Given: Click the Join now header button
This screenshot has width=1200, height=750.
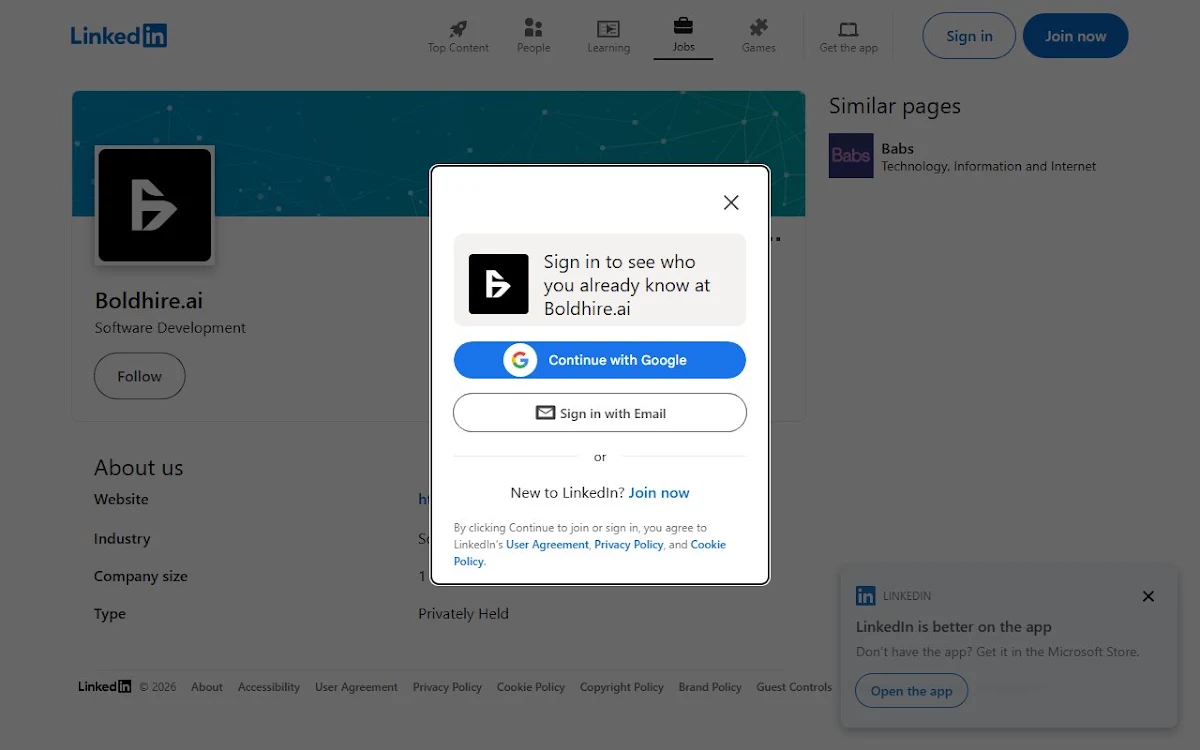Looking at the screenshot, I should pyautogui.click(x=1076, y=36).
